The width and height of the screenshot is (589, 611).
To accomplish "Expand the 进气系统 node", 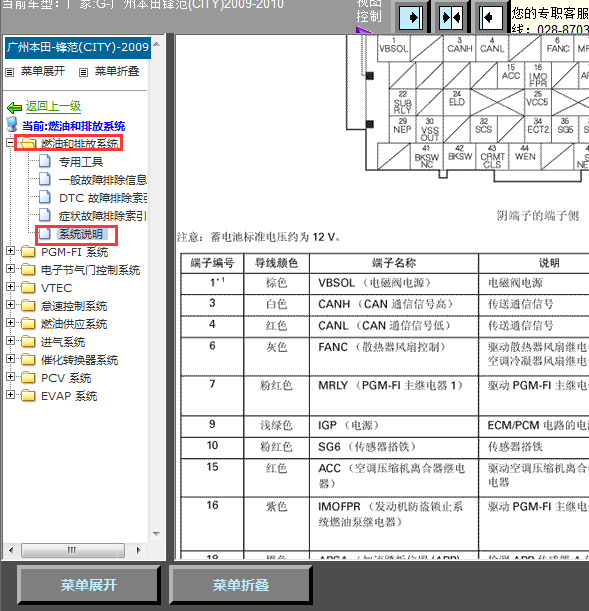I will pos(11,341).
